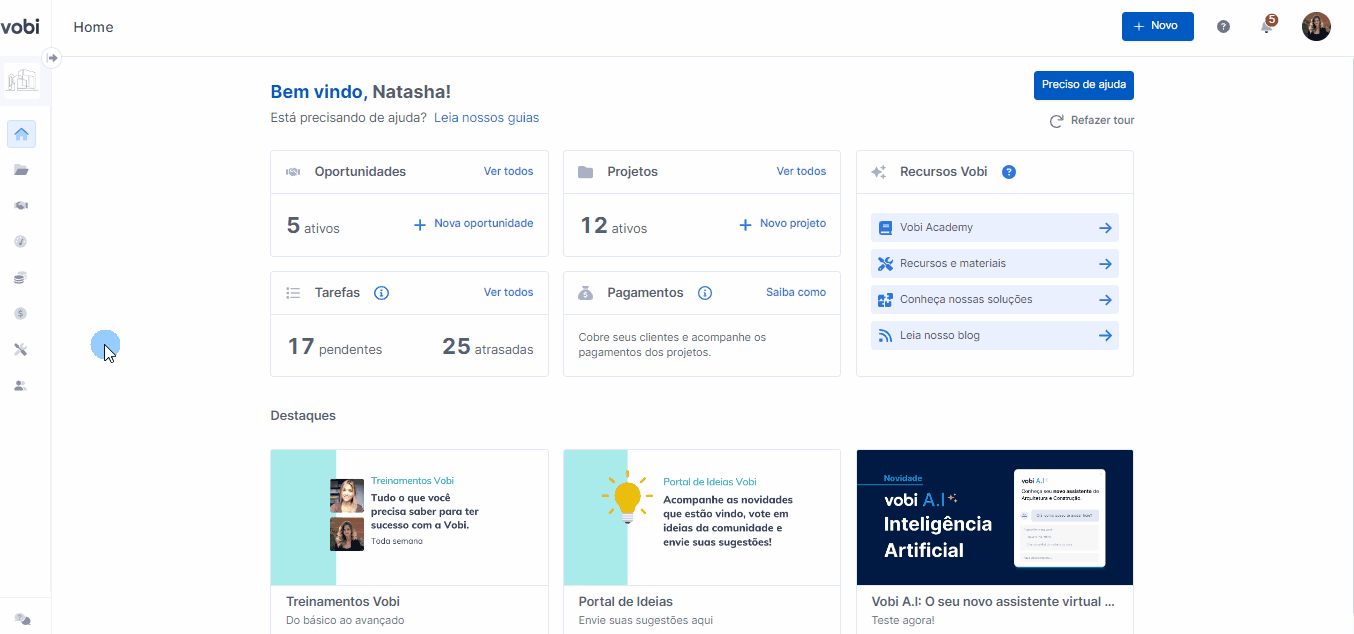Open Recursos e materiais row

(995, 264)
